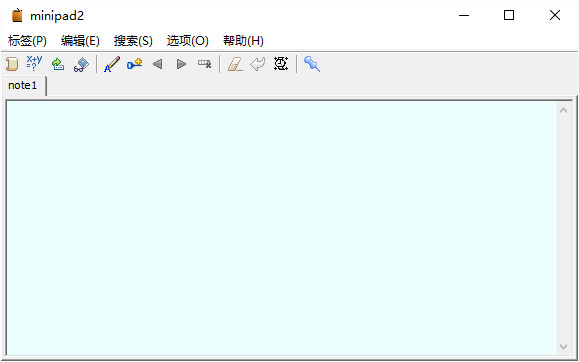This screenshot has width=579, height=362.
Task: Click the blue pushpin always-on-top icon
Action: pyautogui.click(x=312, y=64)
